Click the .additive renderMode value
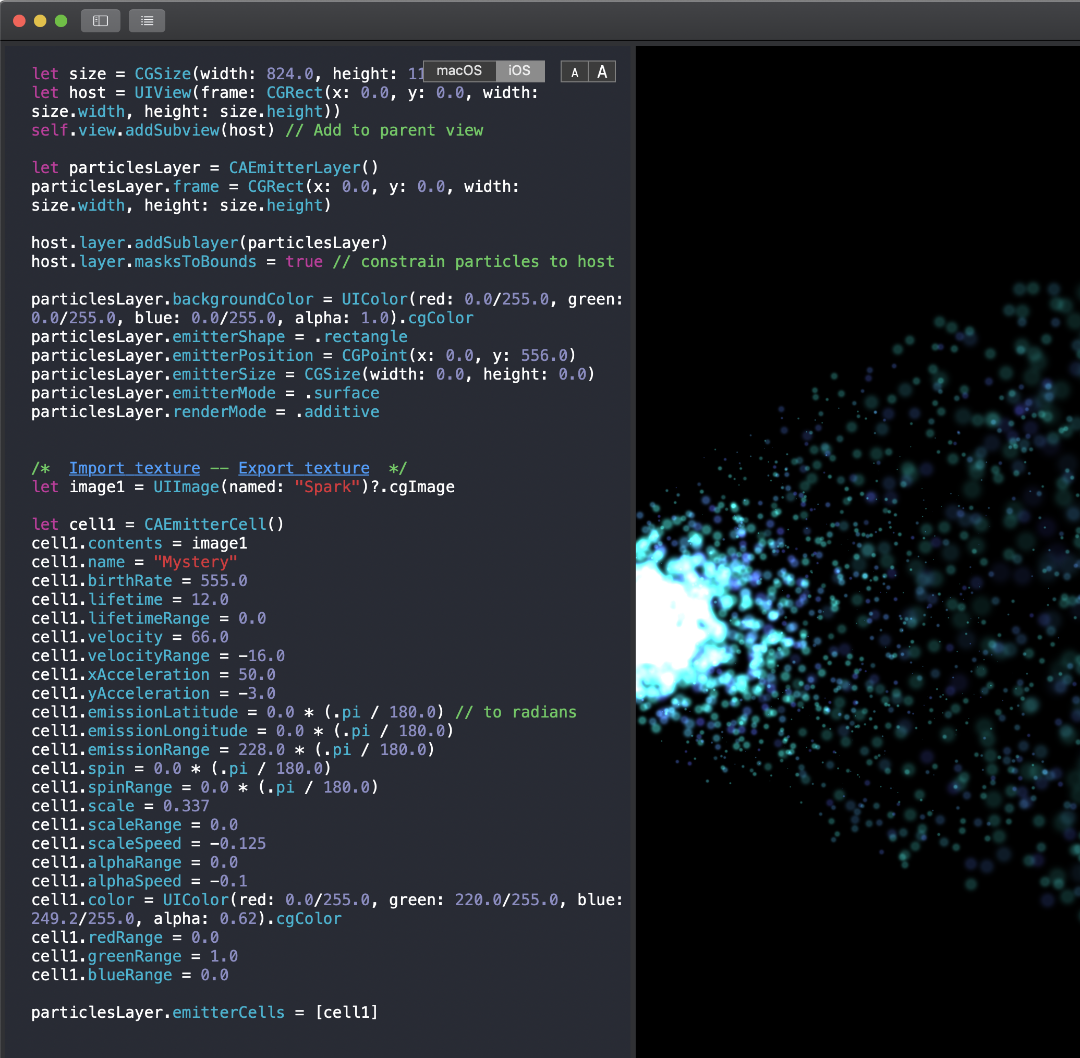 338,412
